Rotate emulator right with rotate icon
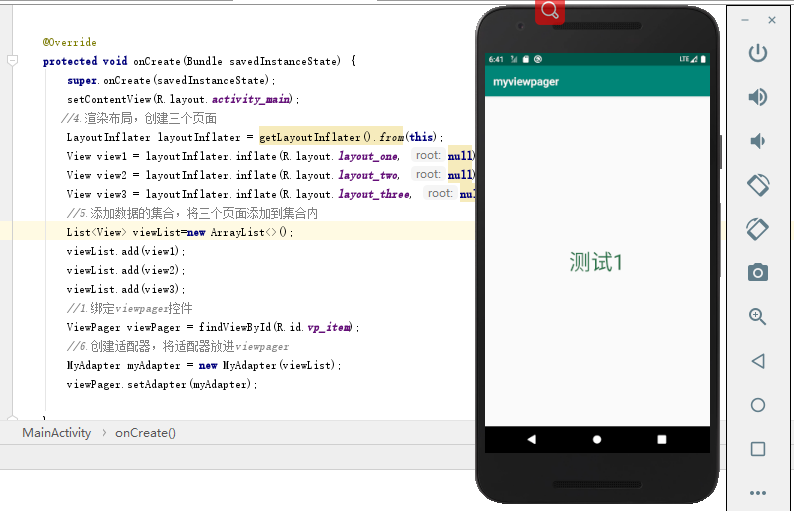This screenshot has height=511, width=794. tap(758, 229)
